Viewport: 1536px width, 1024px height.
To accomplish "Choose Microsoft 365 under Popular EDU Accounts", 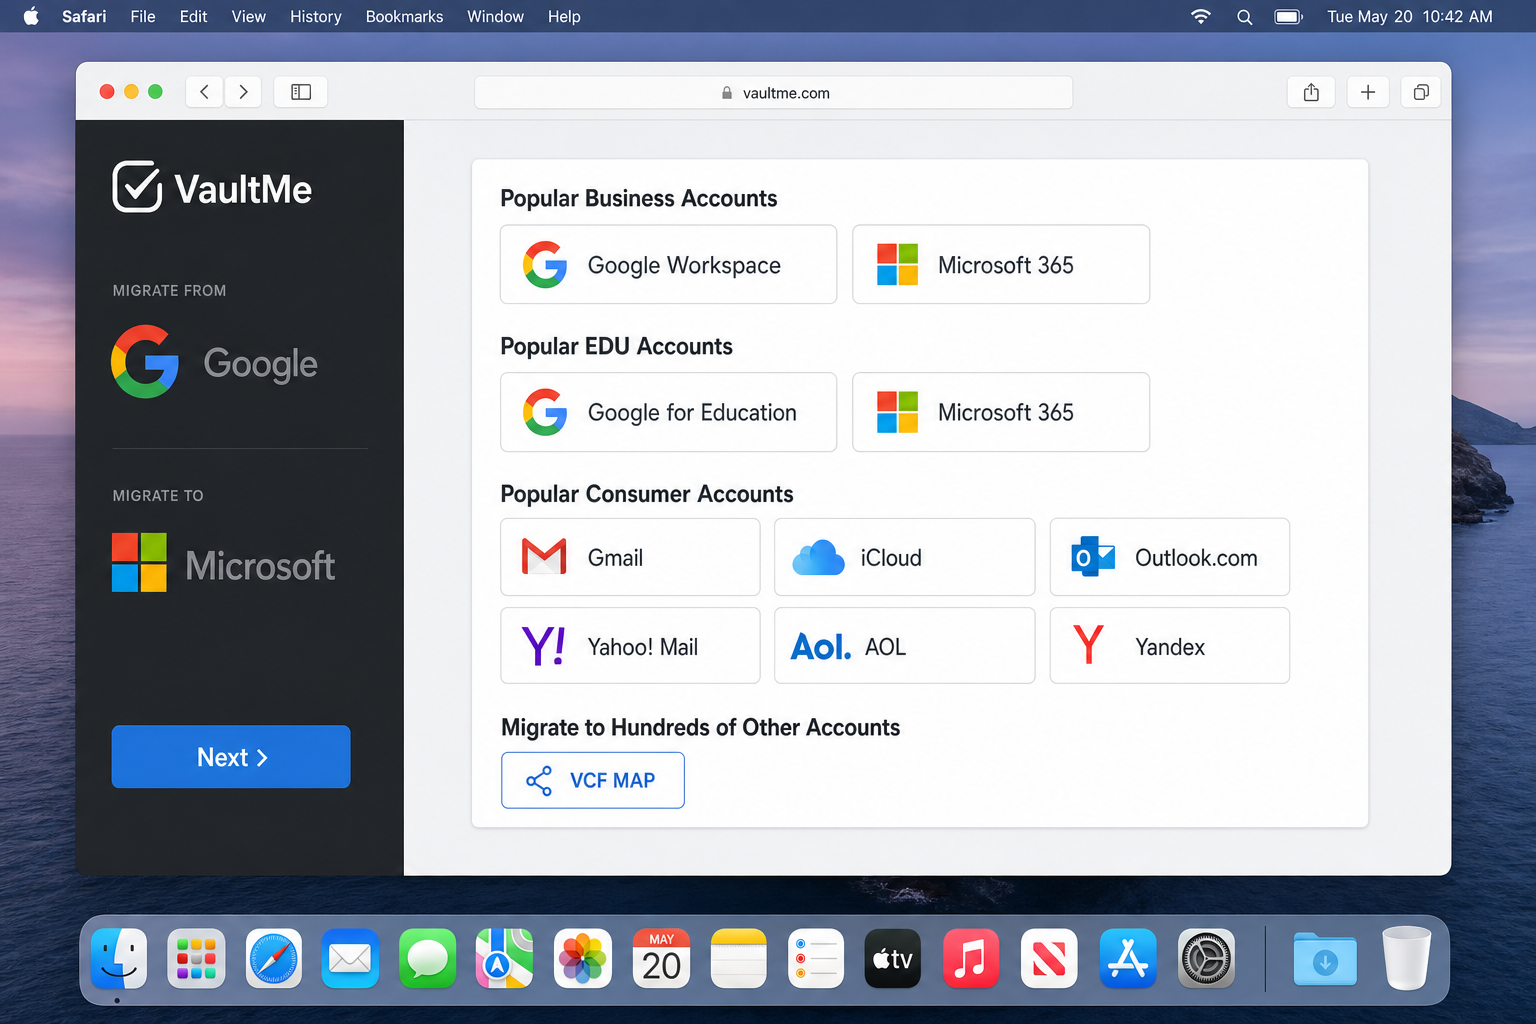I will (1001, 412).
